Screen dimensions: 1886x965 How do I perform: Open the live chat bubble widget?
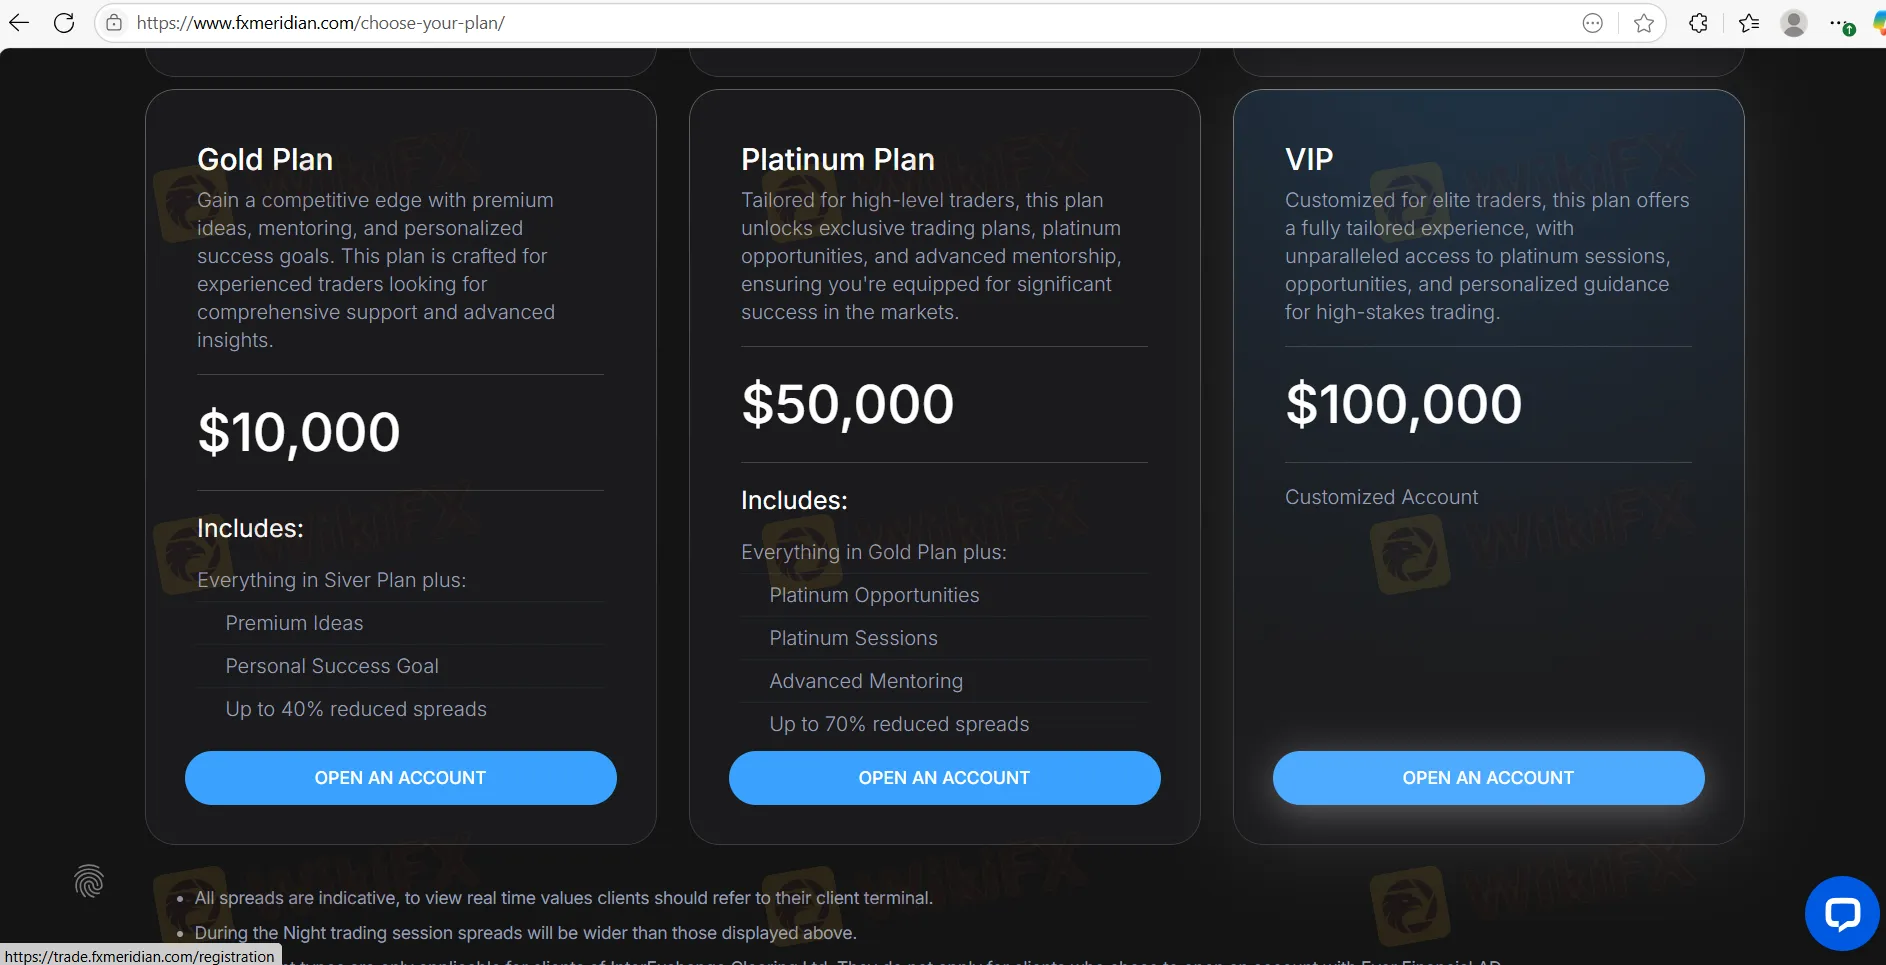pos(1842,913)
